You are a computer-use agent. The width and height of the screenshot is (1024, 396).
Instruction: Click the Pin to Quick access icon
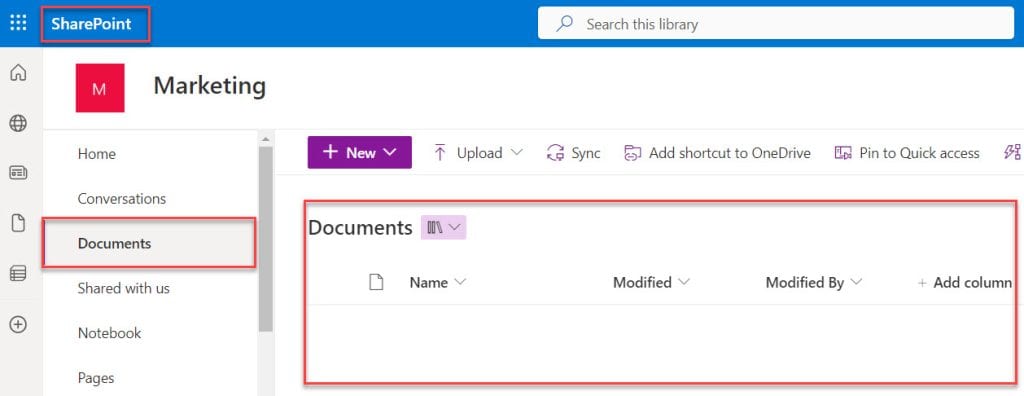(x=843, y=154)
